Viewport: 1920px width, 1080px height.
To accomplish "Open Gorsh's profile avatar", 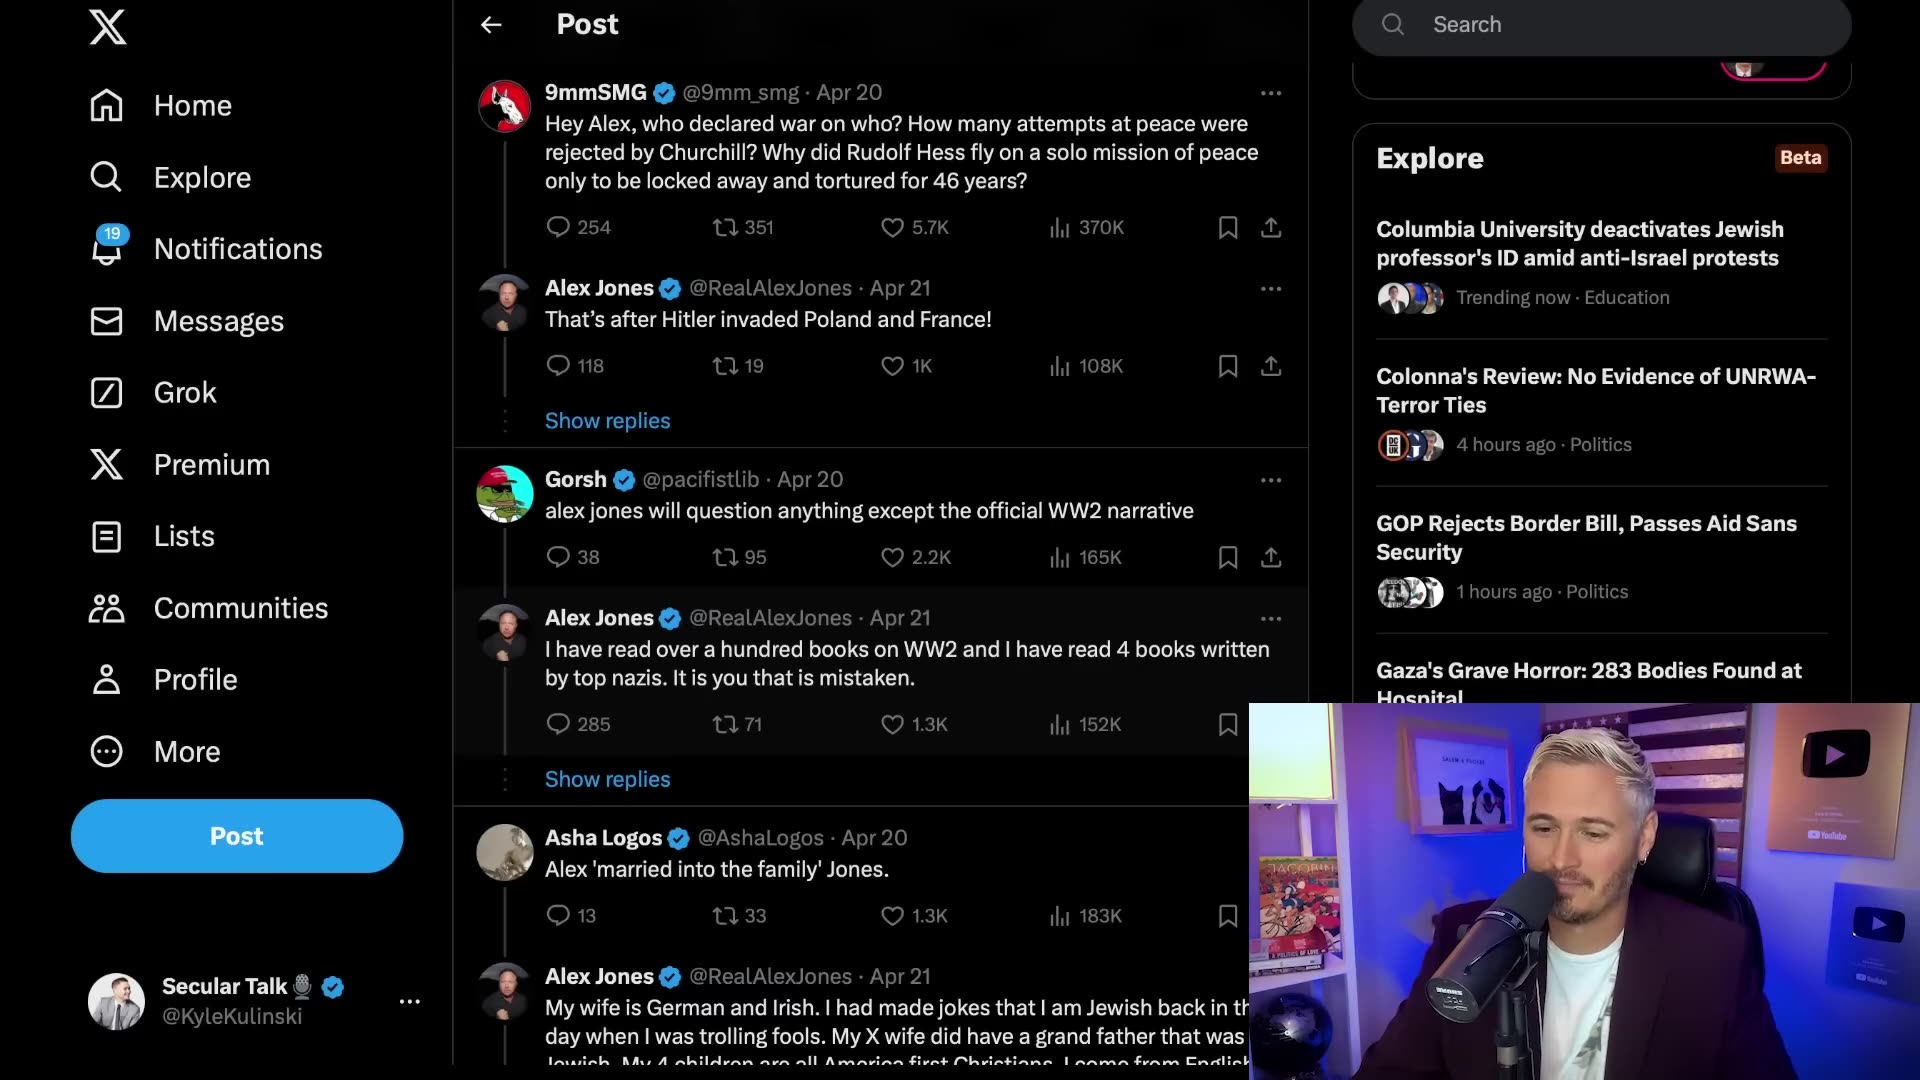I will click(x=505, y=494).
